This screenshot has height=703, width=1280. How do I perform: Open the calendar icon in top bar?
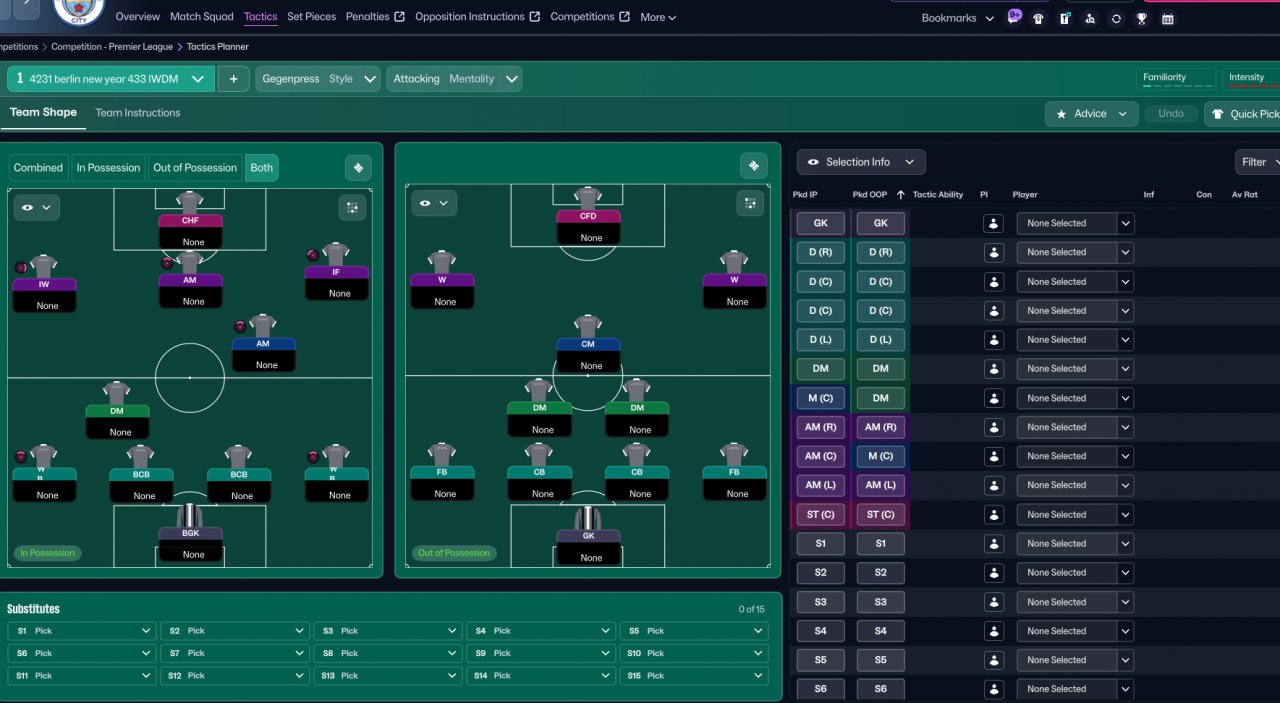pyautogui.click(x=1167, y=18)
